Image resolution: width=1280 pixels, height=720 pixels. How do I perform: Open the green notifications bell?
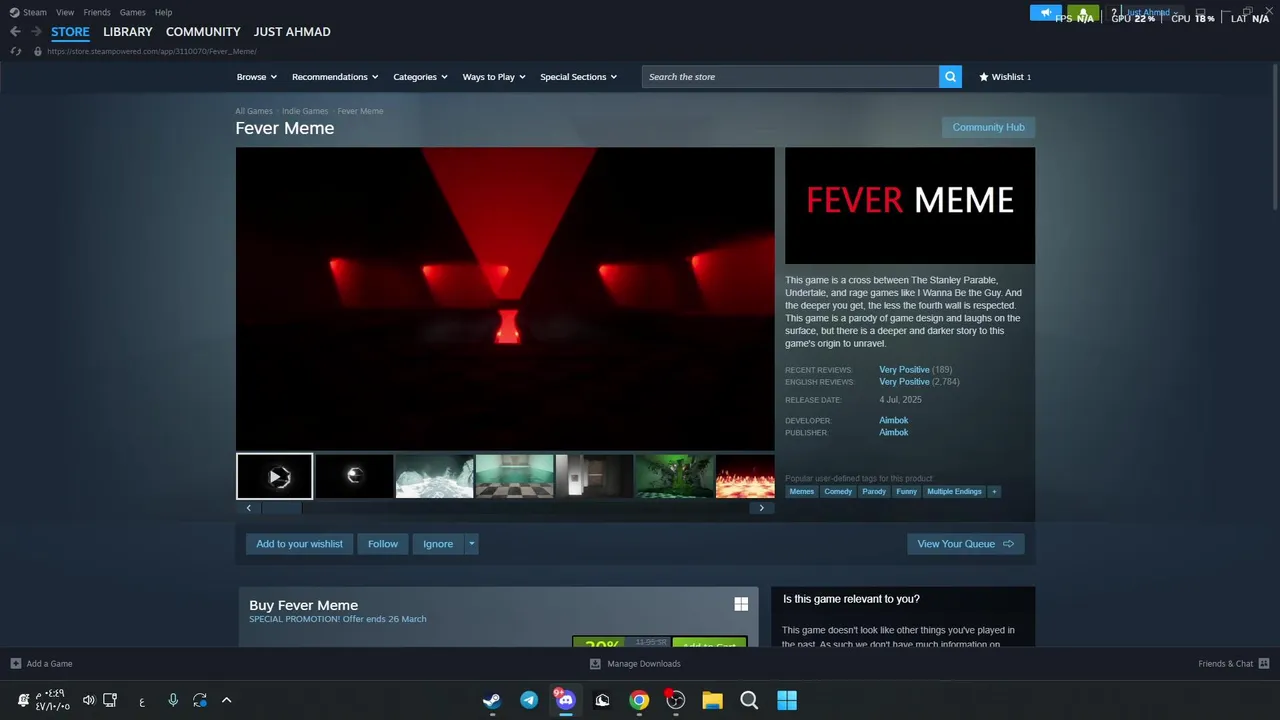(x=1083, y=13)
